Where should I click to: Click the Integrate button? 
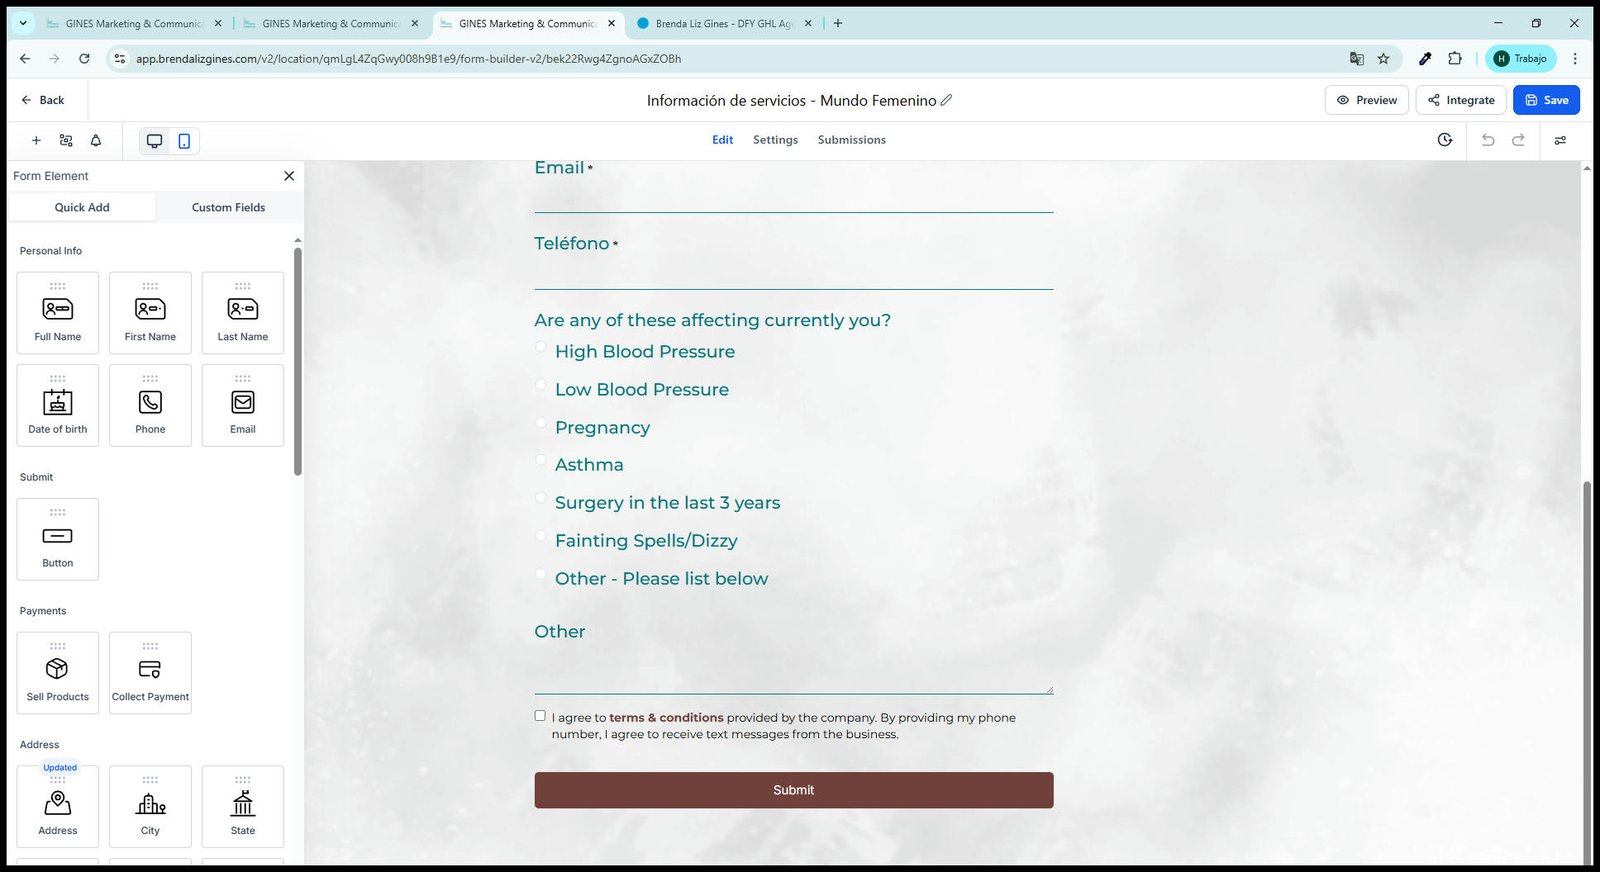tap(1461, 100)
